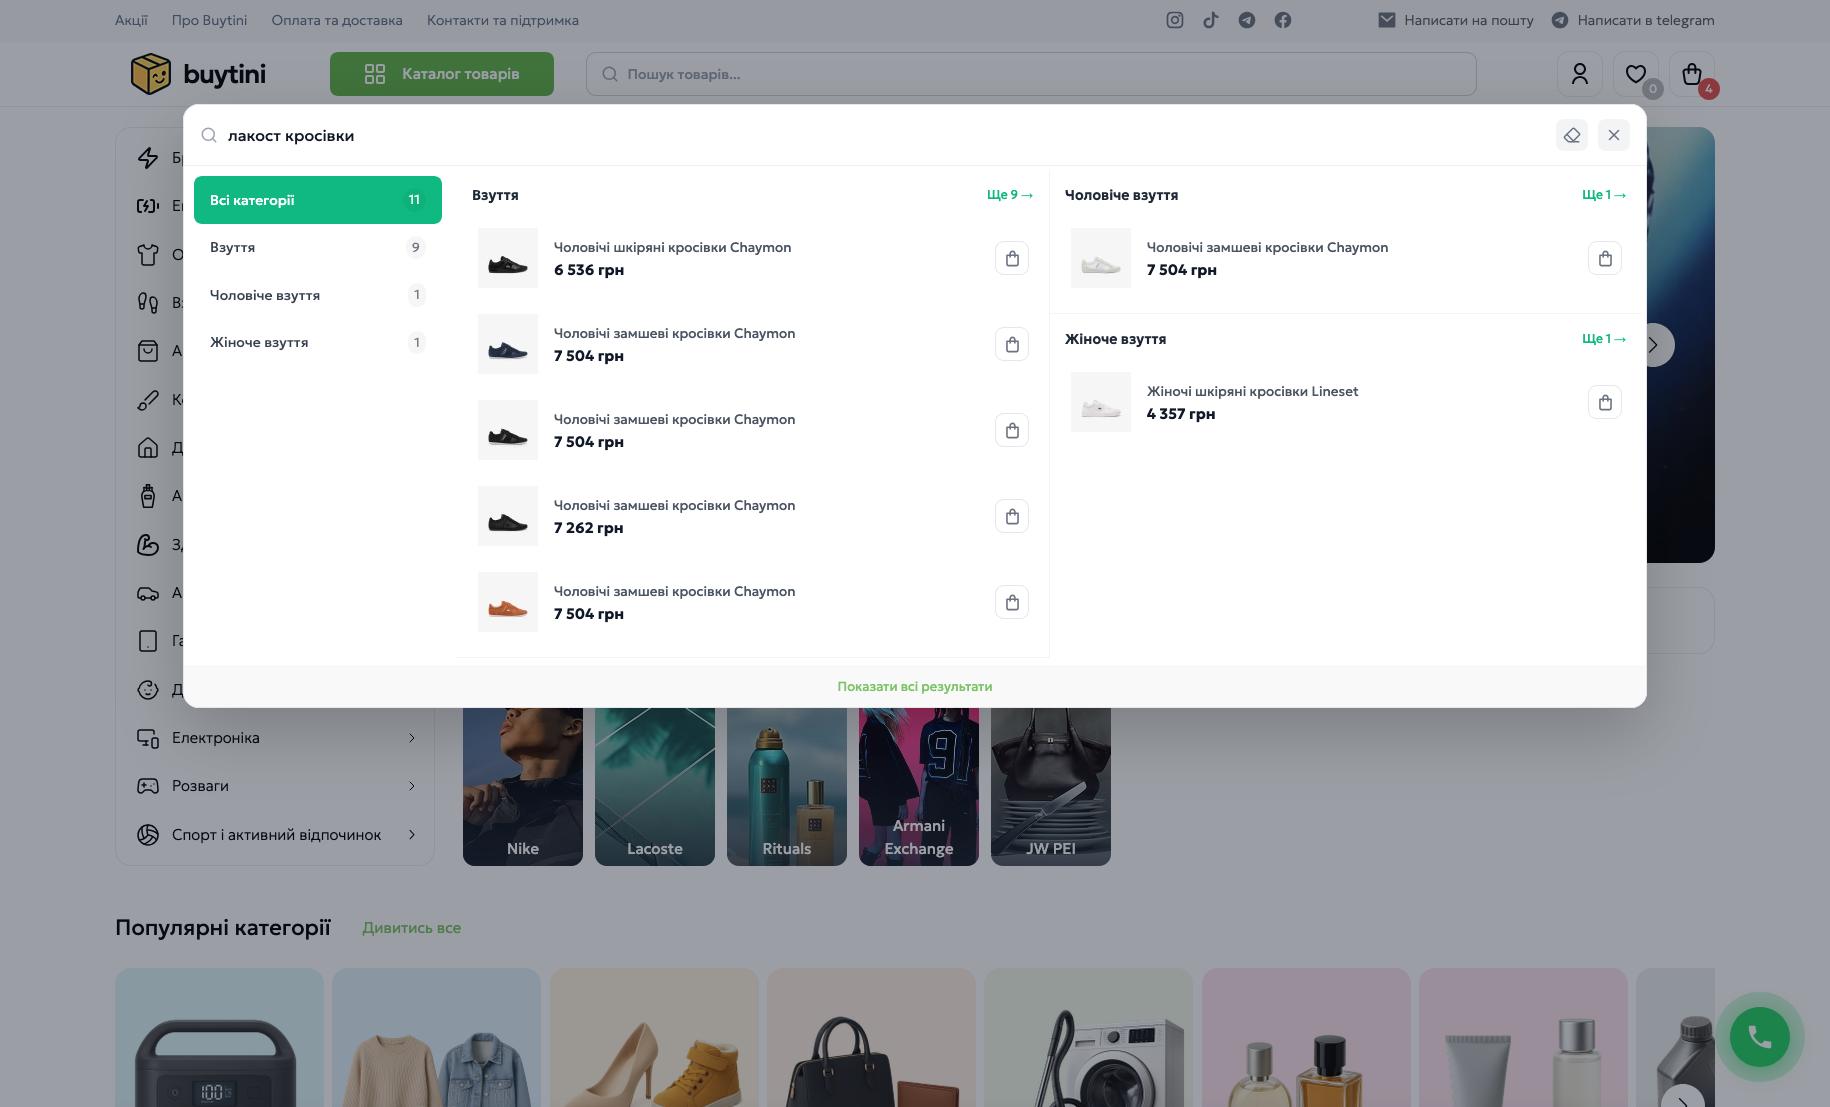Expand the Розваги category chevron
1830x1107 pixels.
[x=411, y=786]
